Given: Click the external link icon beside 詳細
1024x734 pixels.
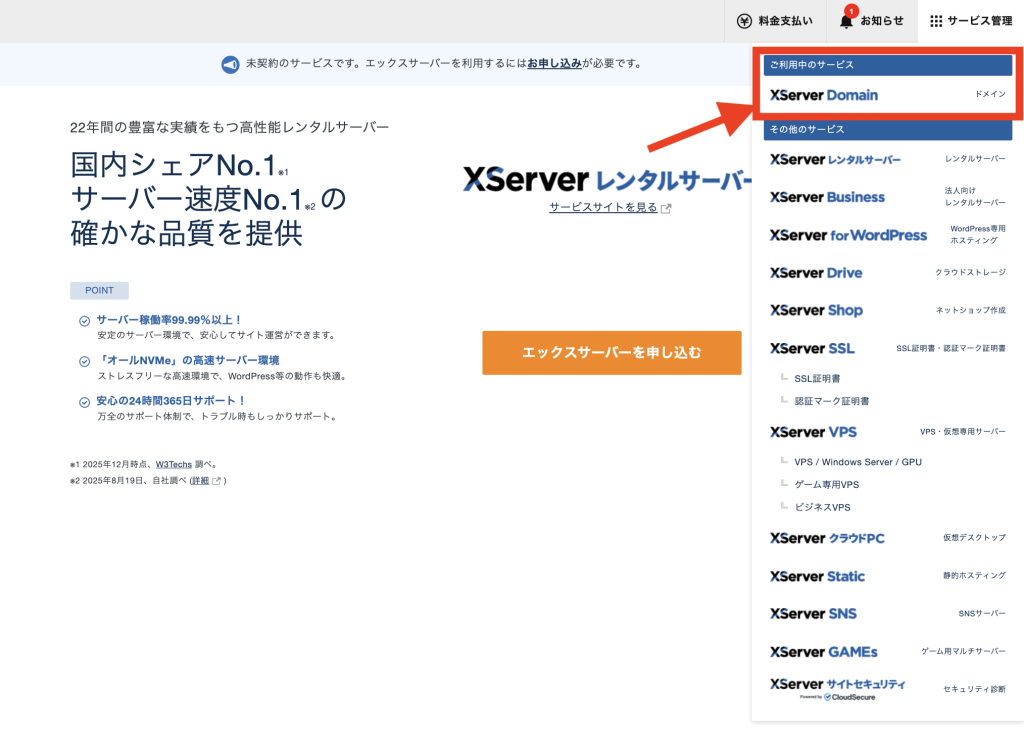Looking at the screenshot, I should pos(216,481).
